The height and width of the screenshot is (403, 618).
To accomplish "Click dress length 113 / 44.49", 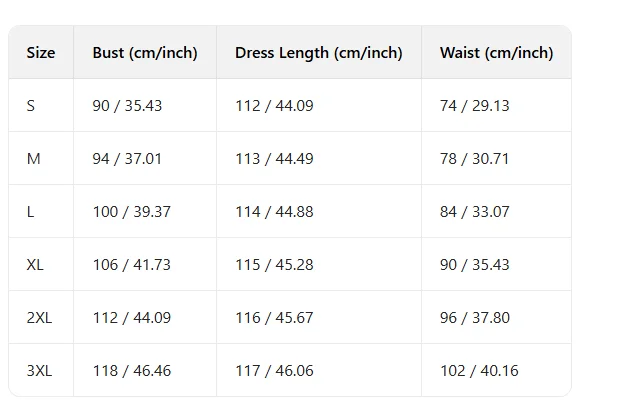I will 274,159.
